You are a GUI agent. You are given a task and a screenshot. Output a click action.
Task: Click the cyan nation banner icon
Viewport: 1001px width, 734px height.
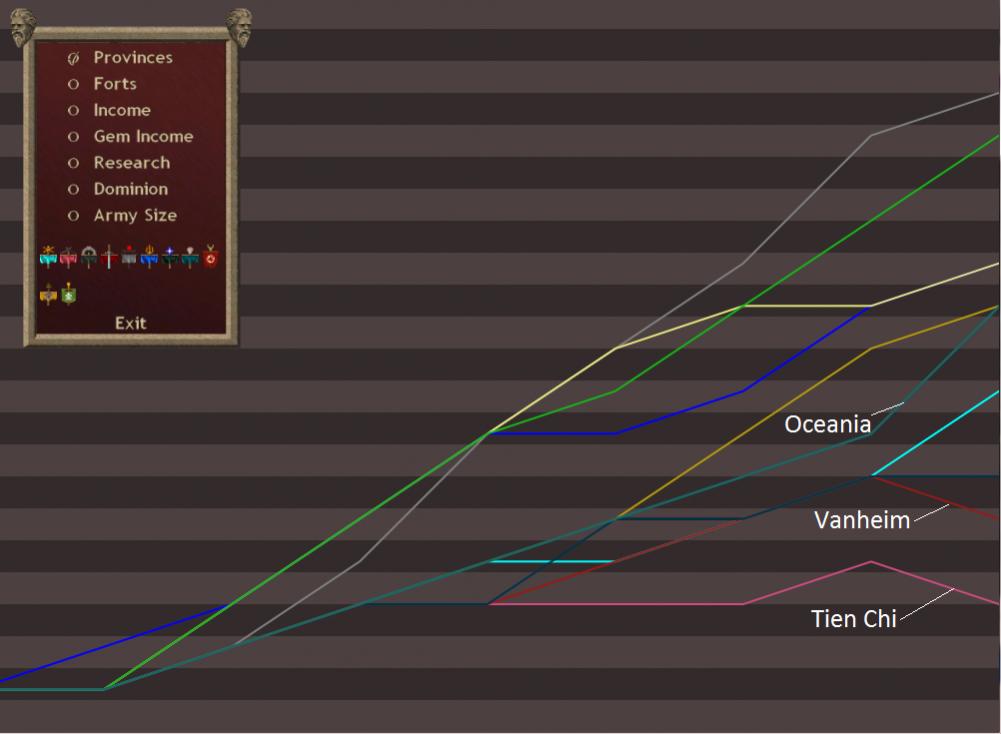click(x=48, y=258)
